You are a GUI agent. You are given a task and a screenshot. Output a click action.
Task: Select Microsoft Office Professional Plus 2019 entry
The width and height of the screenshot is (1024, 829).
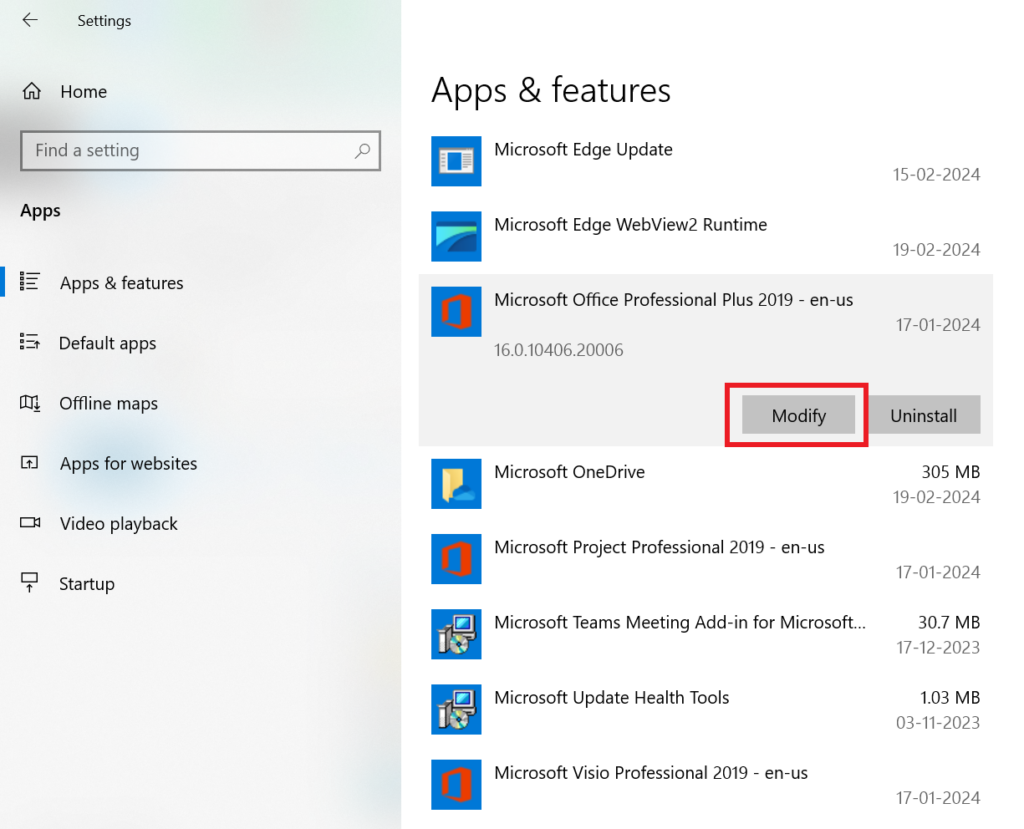(673, 300)
